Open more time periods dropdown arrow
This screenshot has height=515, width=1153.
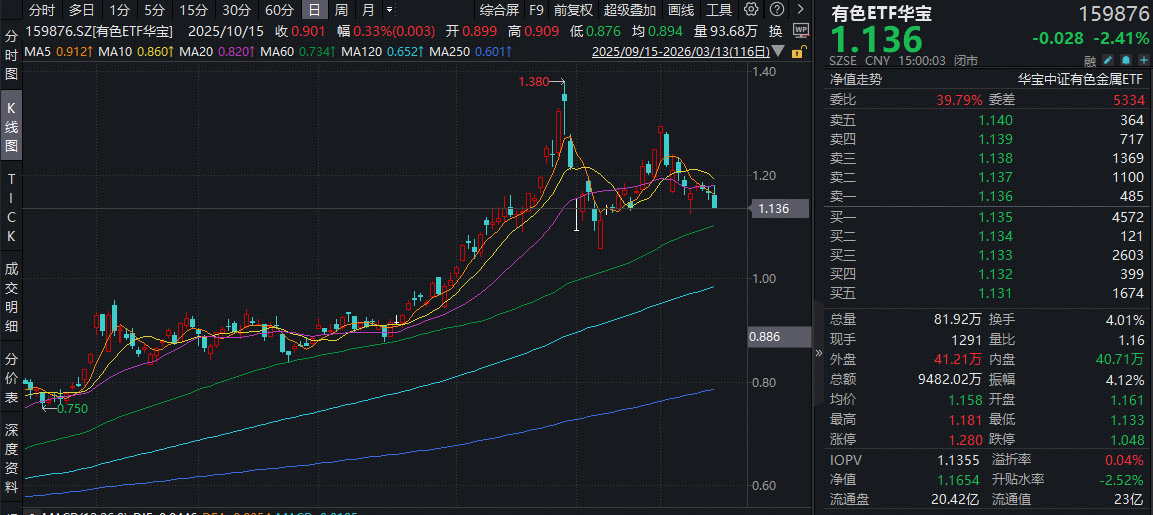click(x=388, y=10)
